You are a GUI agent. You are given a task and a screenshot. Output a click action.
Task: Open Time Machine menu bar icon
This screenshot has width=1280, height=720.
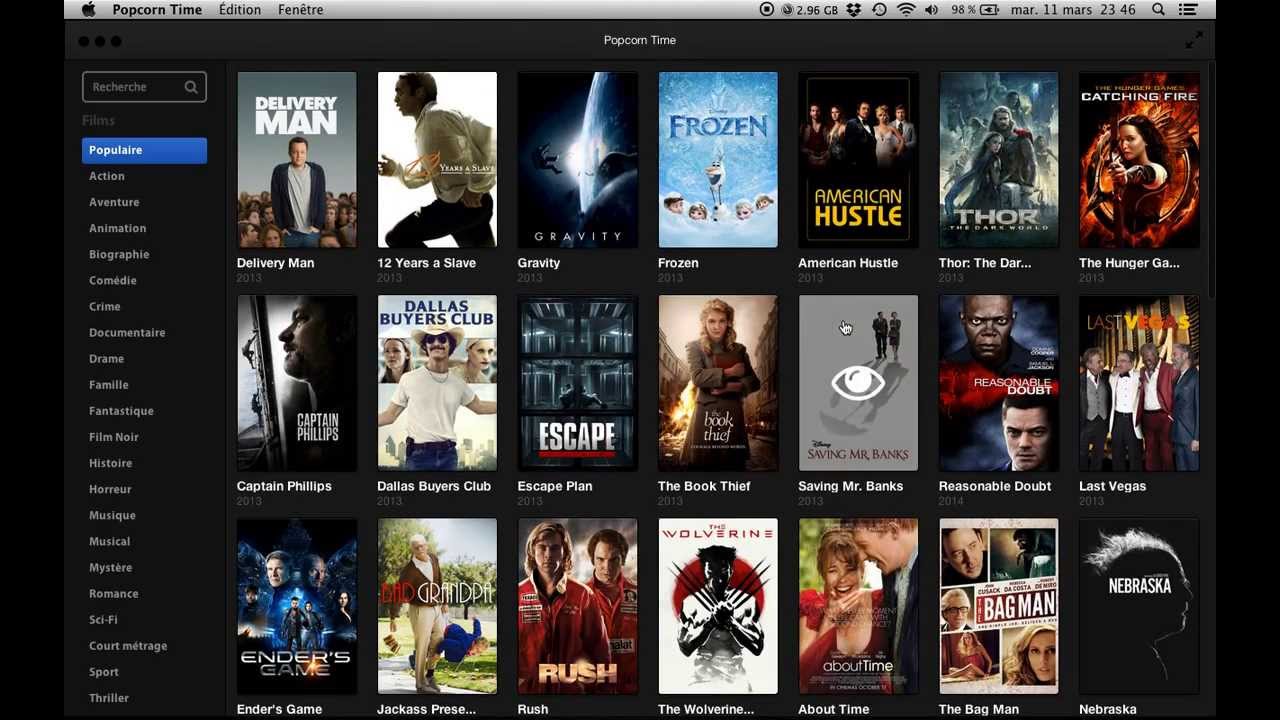click(879, 10)
